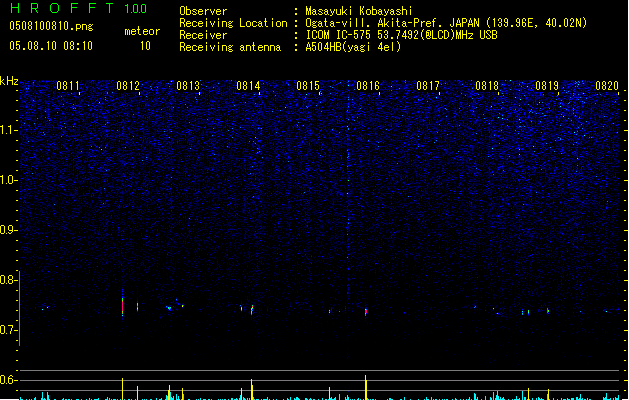
Task: Click the 0814 time marker
Action: click(x=248, y=86)
